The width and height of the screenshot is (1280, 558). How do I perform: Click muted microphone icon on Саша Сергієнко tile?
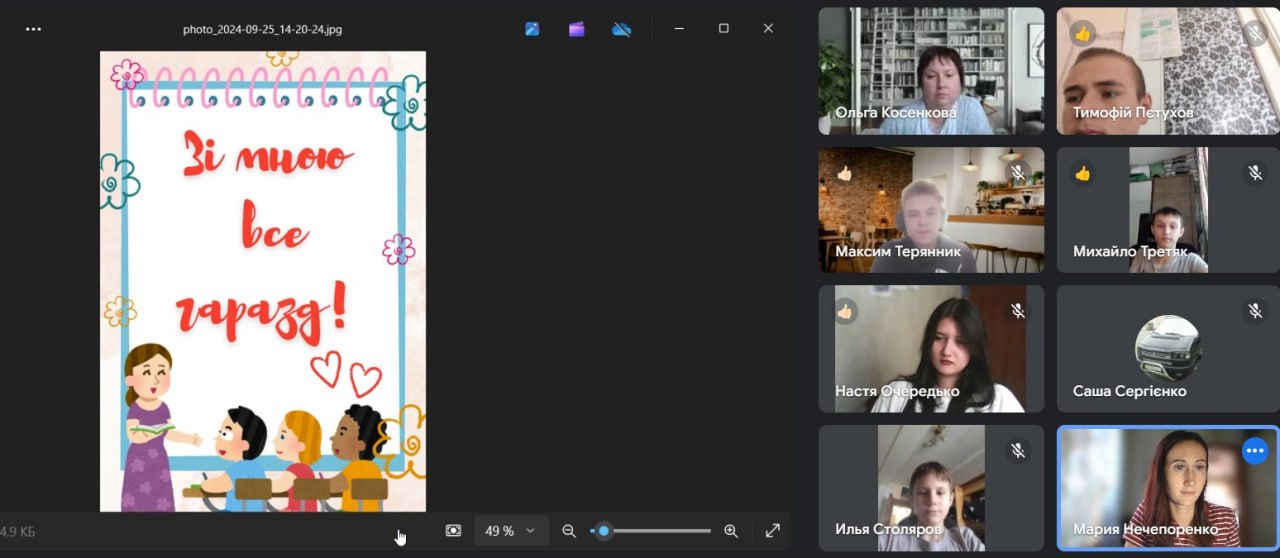click(1255, 311)
